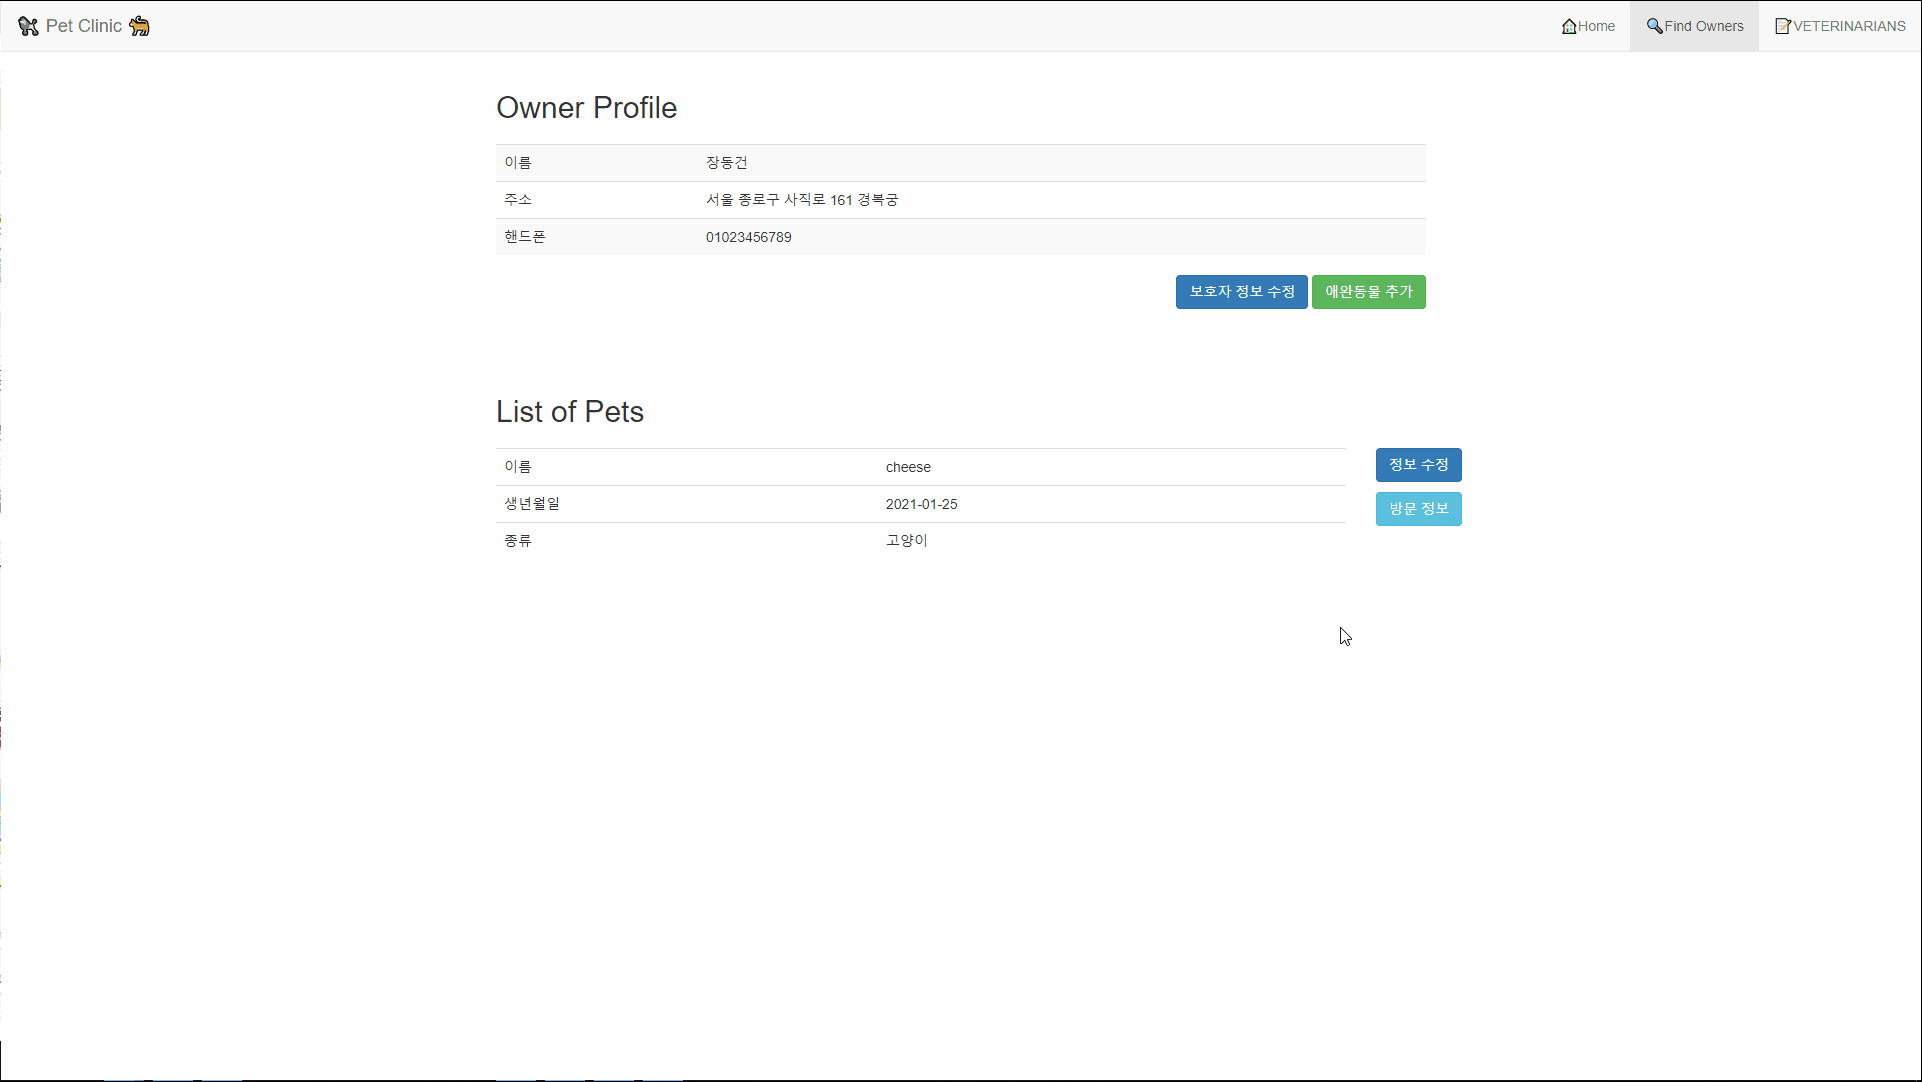The width and height of the screenshot is (1922, 1082).
Task: Click the Pet Clinic brand link
Action: (83, 26)
